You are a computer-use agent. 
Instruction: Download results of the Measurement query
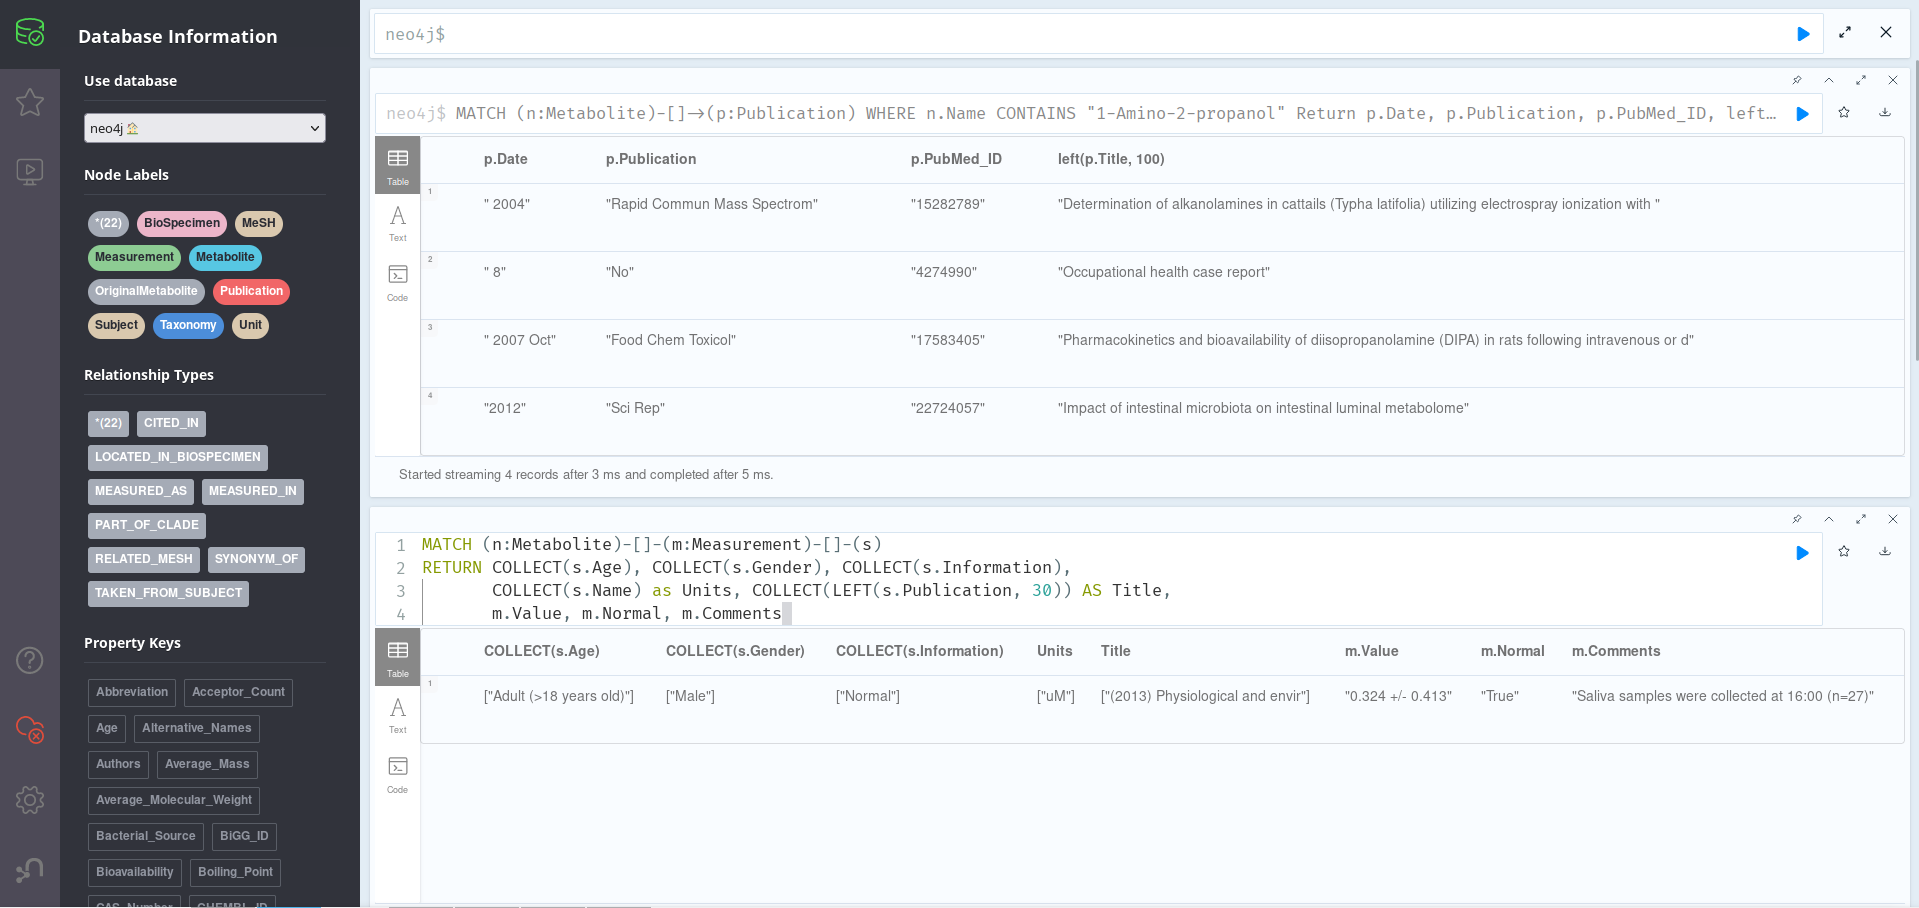pos(1885,551)
